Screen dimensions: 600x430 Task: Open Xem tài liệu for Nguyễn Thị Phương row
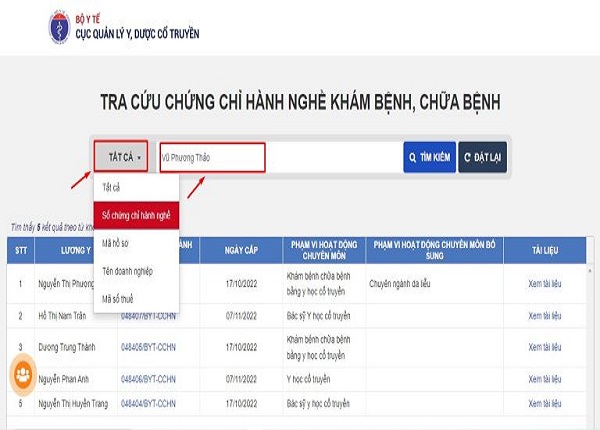pyautogui.click(x=545, y=284)
